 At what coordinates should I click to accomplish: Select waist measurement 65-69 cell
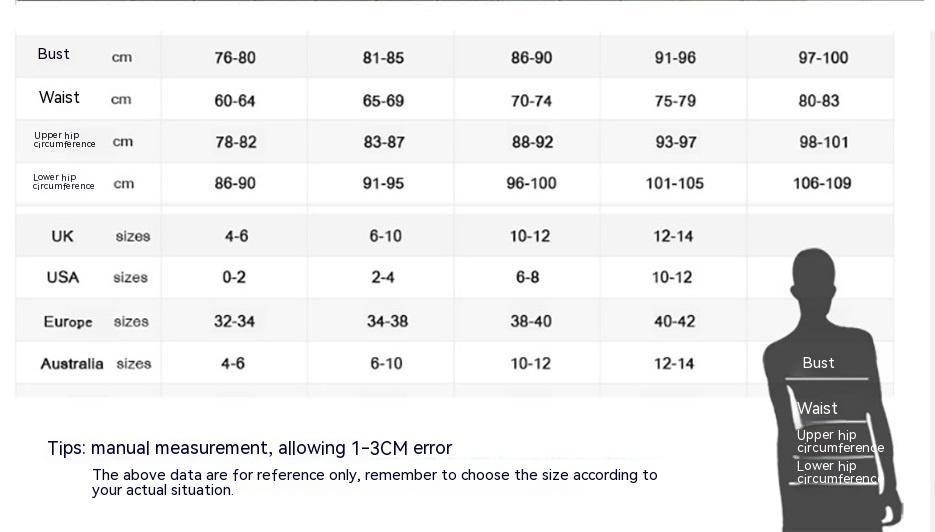pos(383,101)
